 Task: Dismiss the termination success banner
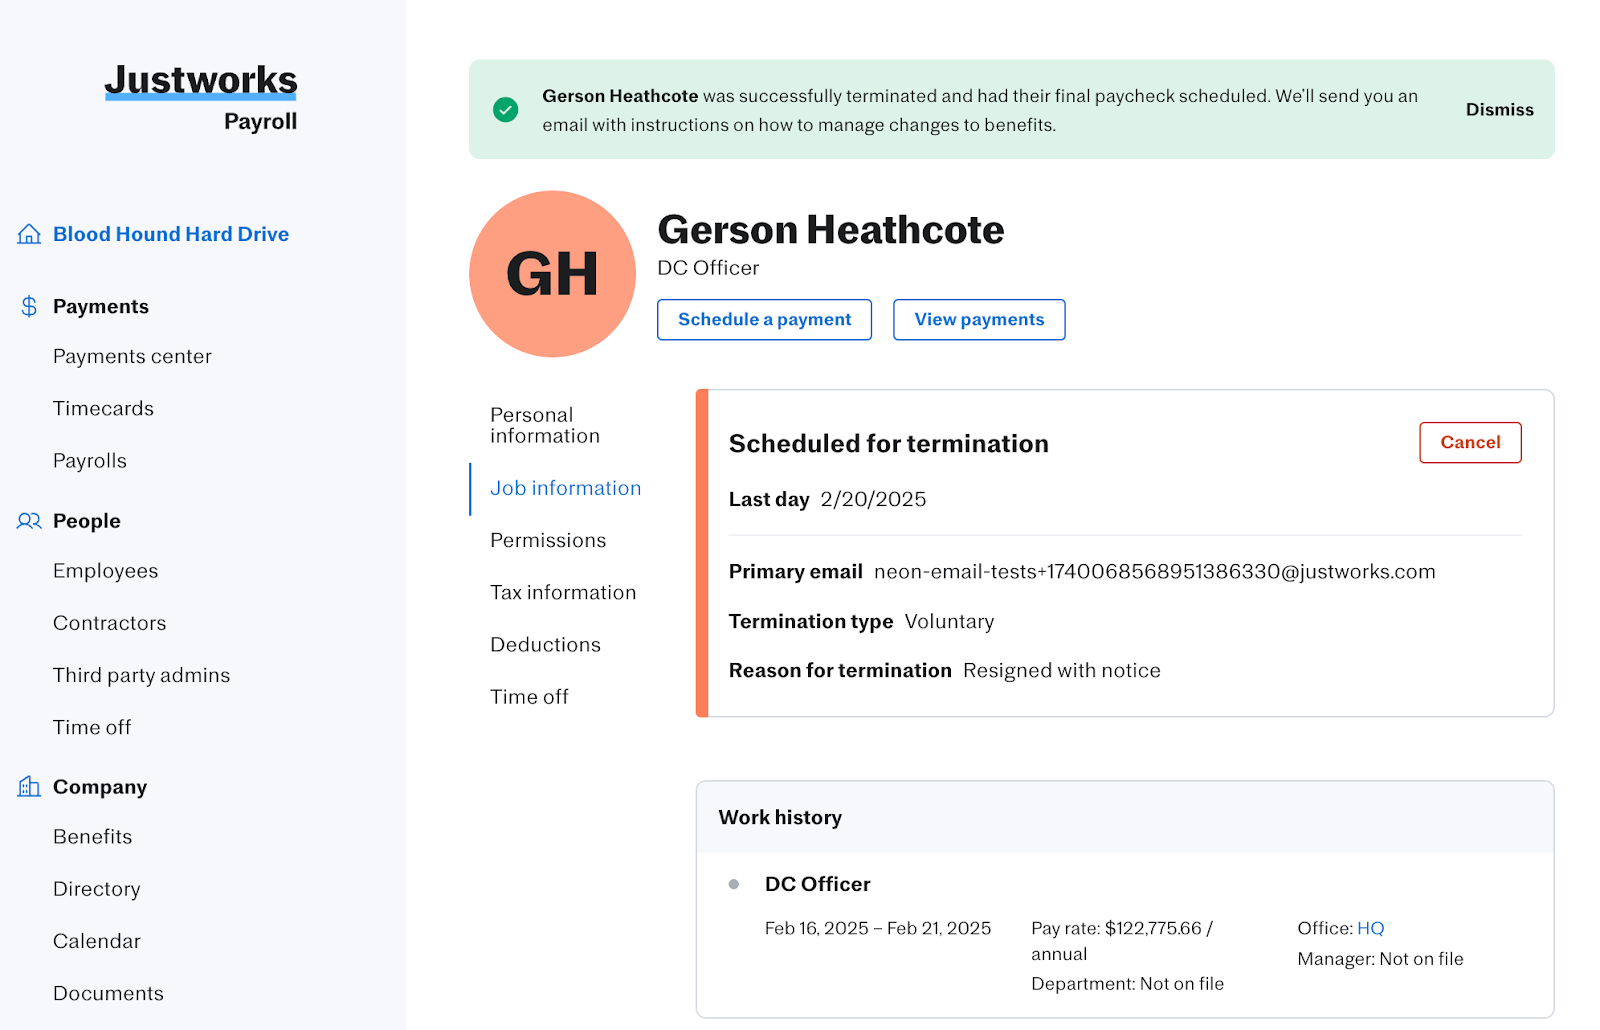click(x=1499, y=110)
